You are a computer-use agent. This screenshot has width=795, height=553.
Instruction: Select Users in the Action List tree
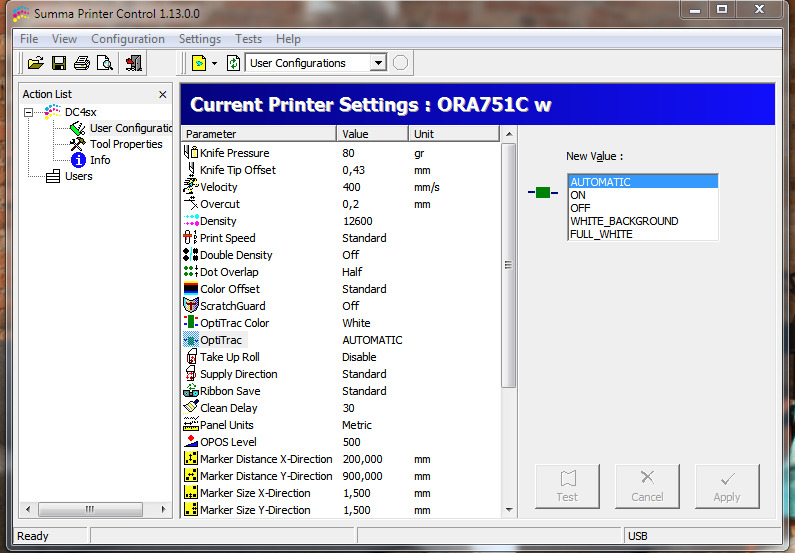[79, 176]
